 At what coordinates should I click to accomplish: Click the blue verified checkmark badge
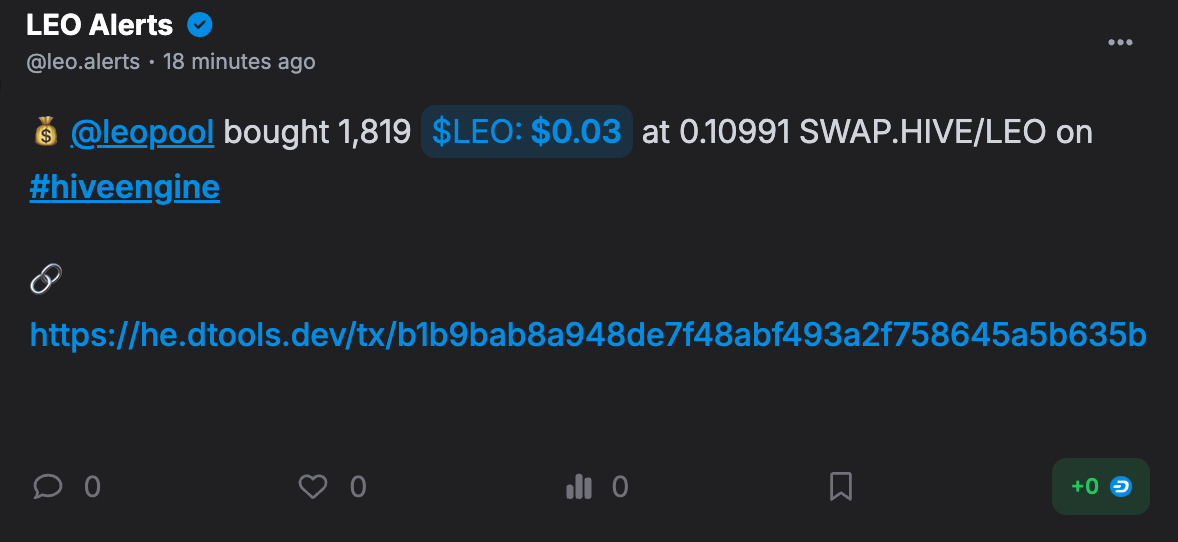point(199,26)
